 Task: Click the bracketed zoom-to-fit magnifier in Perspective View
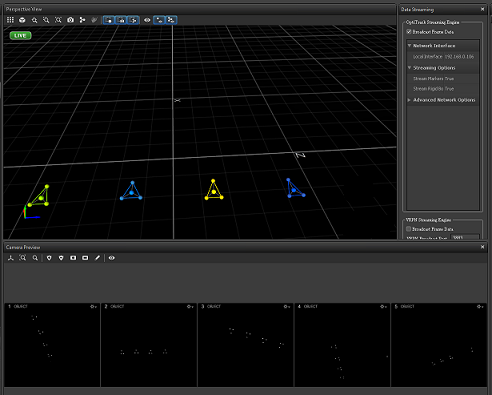coord(58,20)
